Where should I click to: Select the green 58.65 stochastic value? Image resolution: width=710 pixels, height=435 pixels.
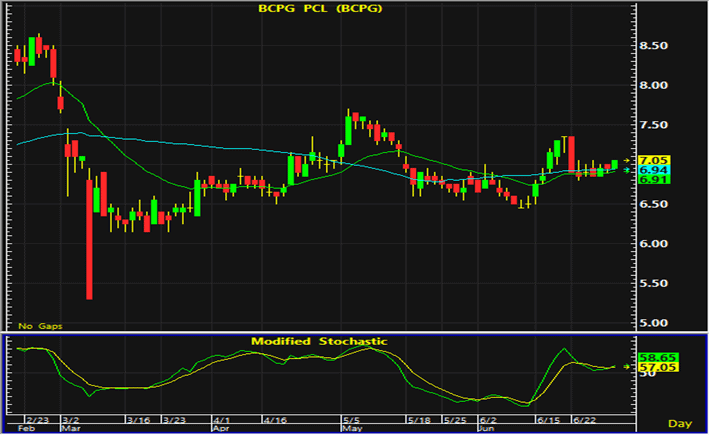click(x=658, y=358)
